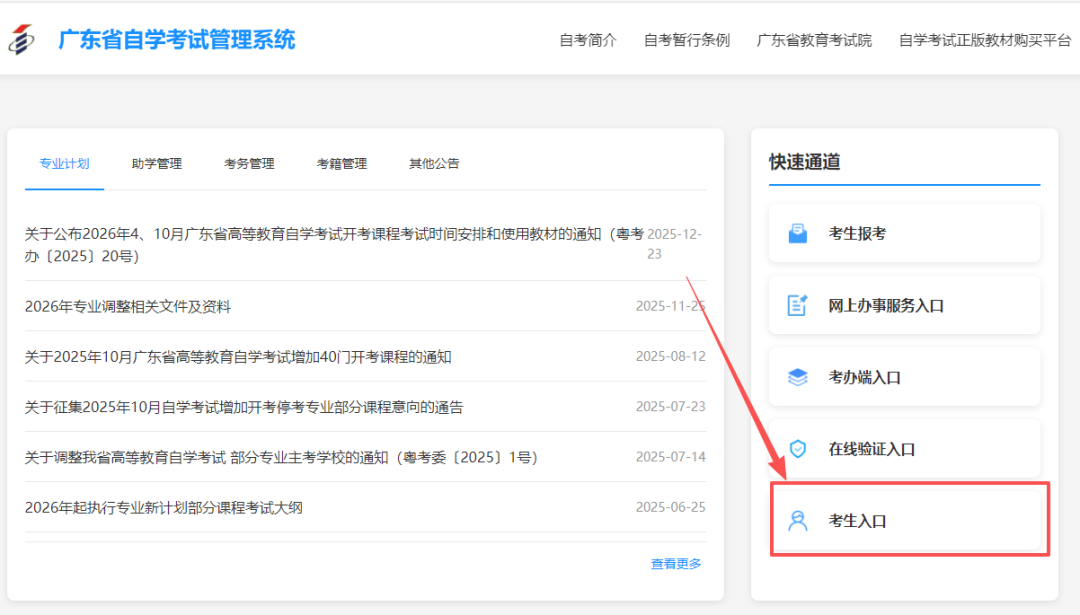Open 自考简介 in top navigation
The height and width of the screenshot is (615, 1080).
click(588, 41)
